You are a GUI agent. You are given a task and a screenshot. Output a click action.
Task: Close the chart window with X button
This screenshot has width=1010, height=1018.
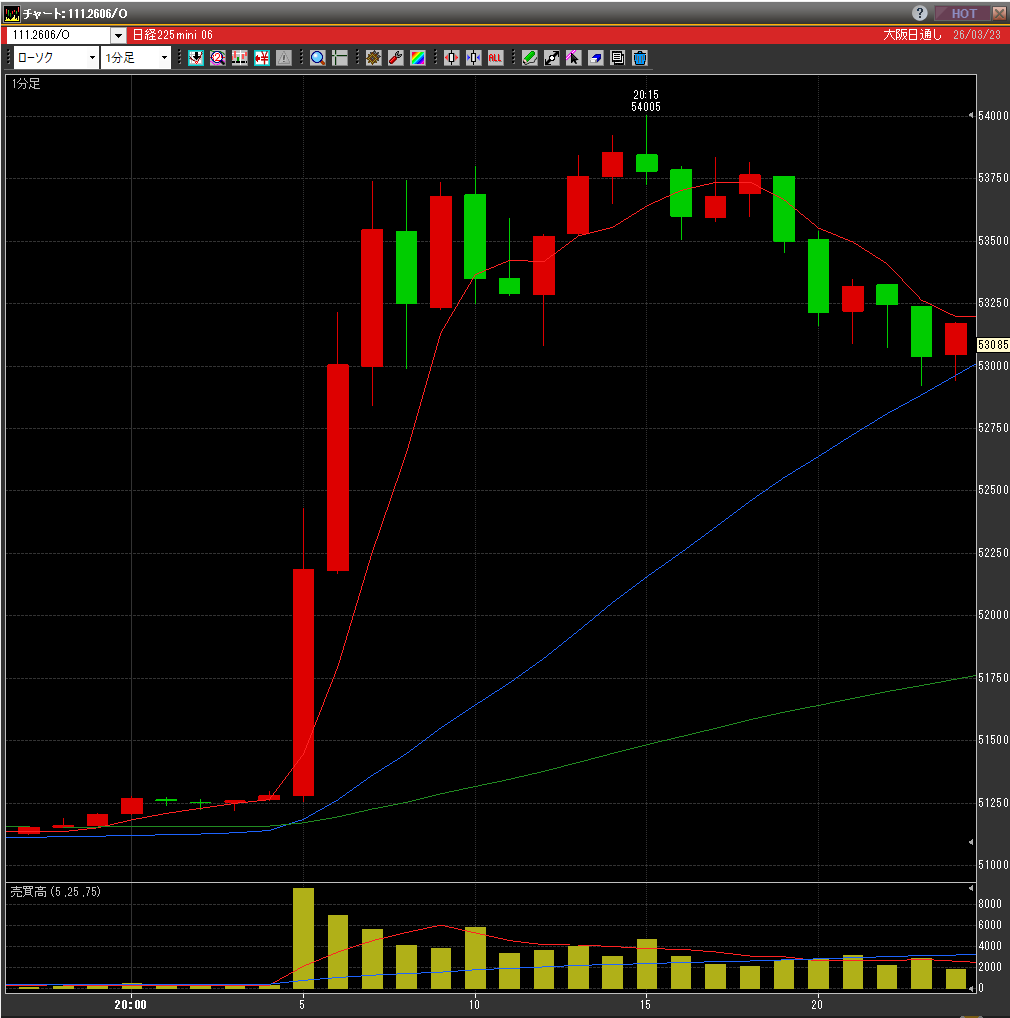click(999, 13)
